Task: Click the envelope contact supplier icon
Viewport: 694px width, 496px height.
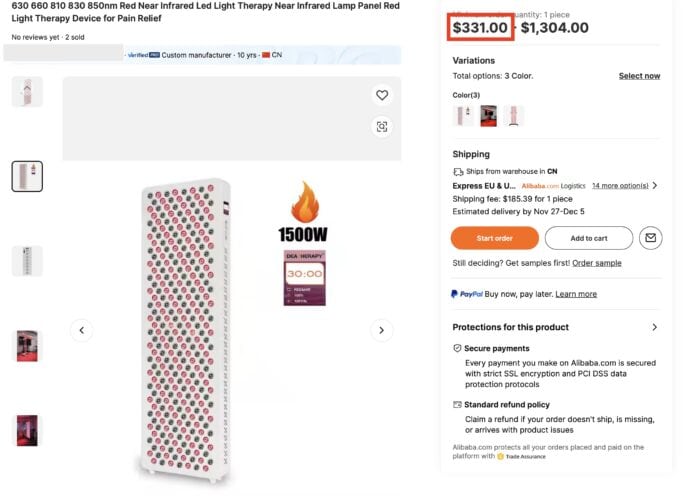Action: pos(651,238)
